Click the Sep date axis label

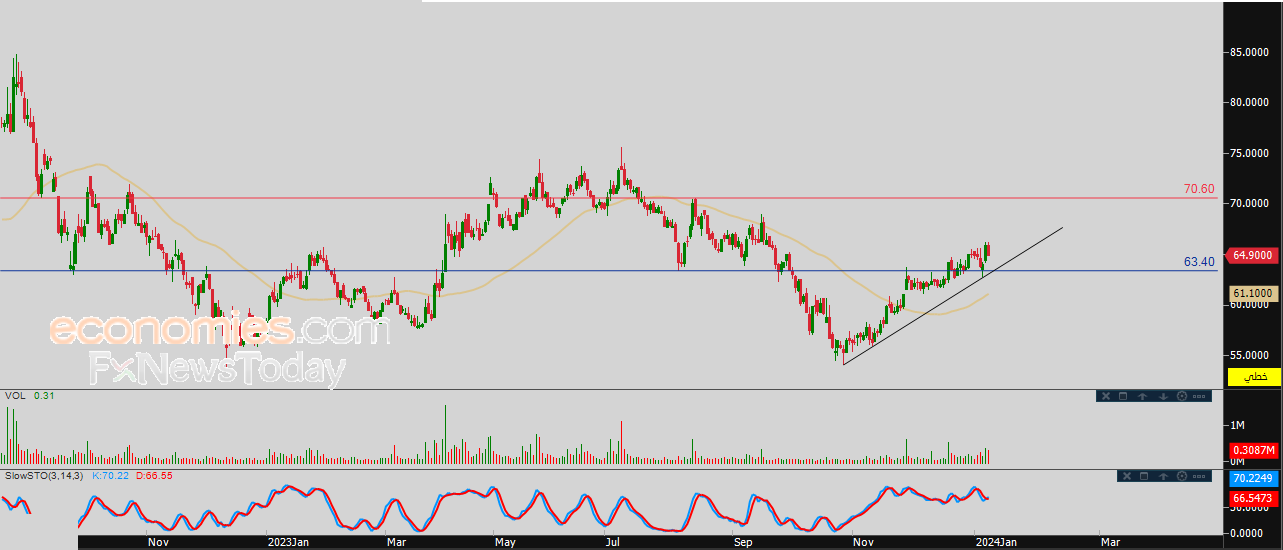coord(742,542)
